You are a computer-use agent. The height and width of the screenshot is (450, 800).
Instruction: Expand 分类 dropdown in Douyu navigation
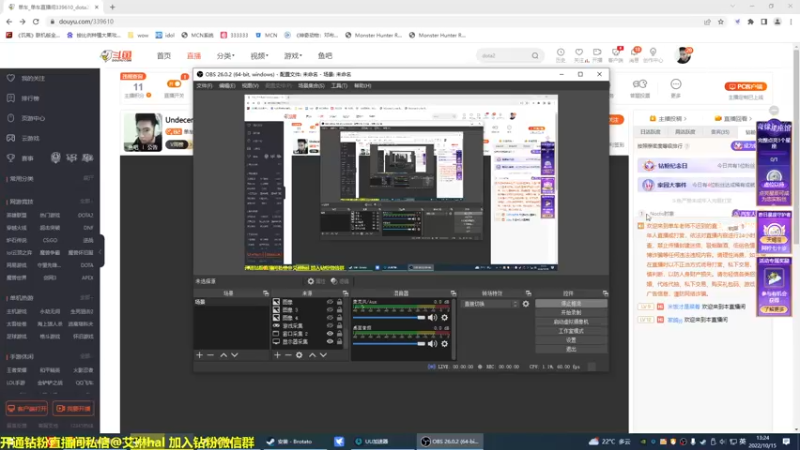(x=225, y=56)
